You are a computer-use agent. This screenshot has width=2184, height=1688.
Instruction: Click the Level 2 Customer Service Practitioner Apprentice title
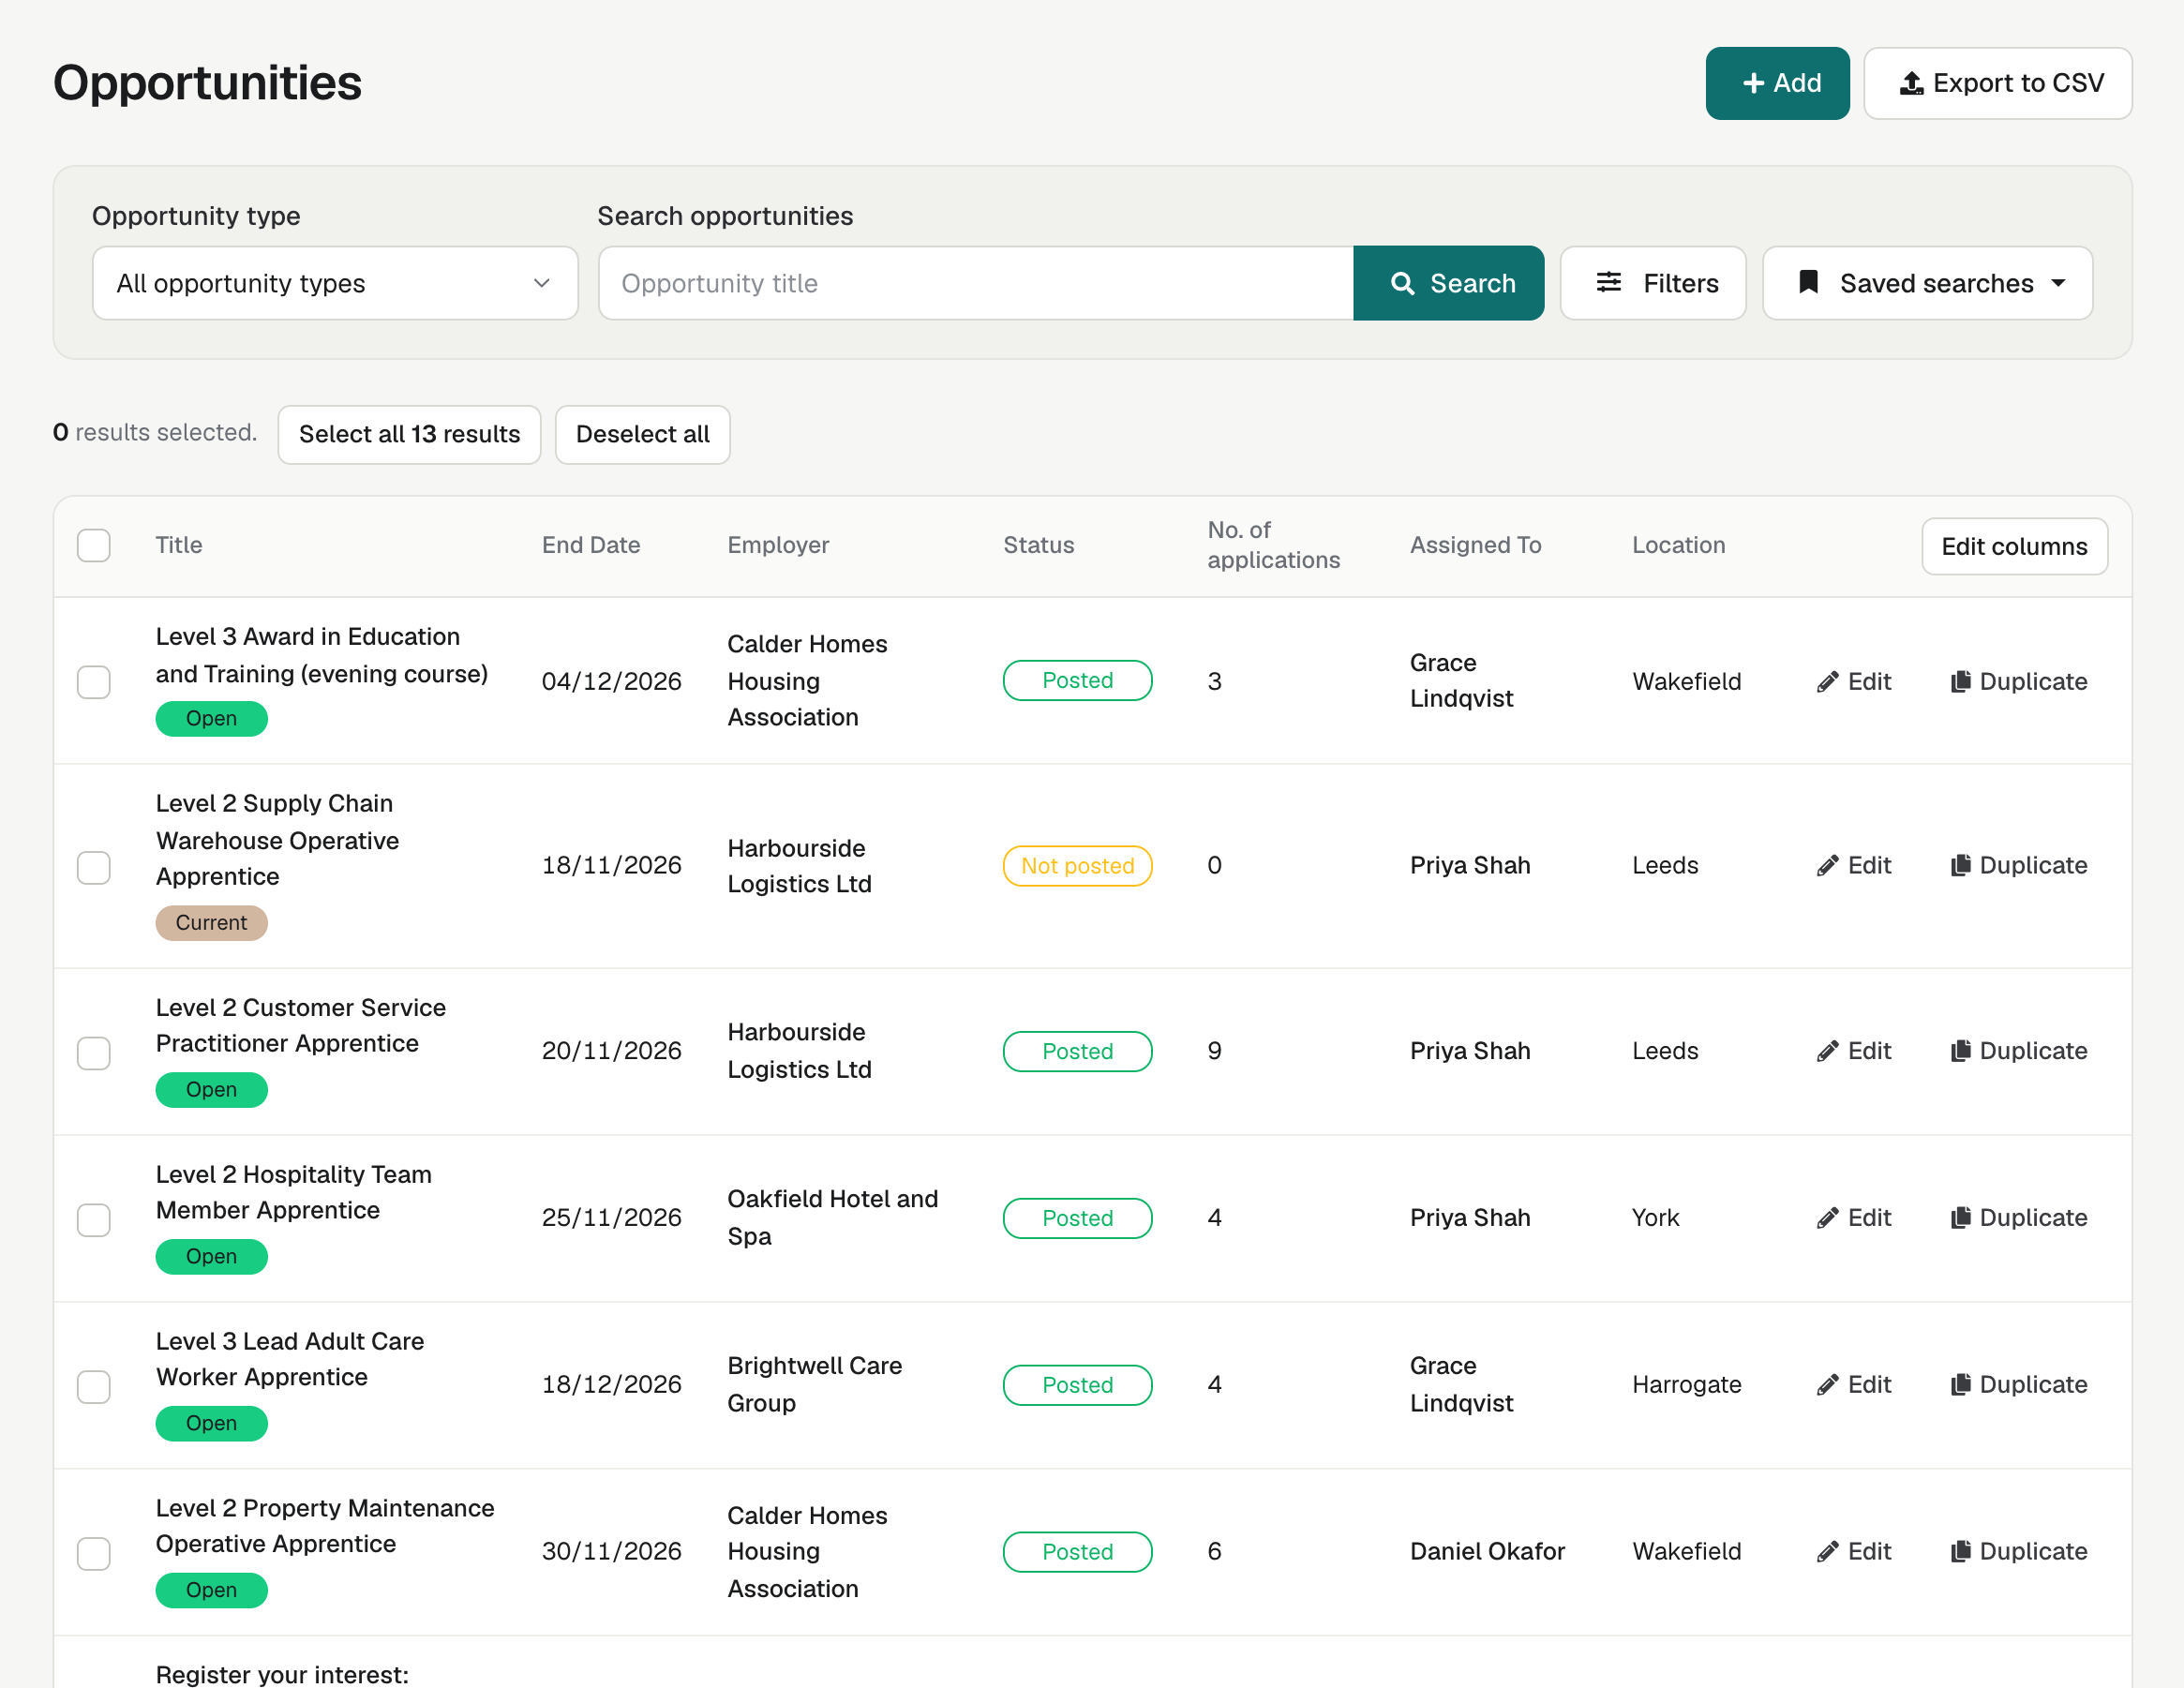click(301, 1026)
